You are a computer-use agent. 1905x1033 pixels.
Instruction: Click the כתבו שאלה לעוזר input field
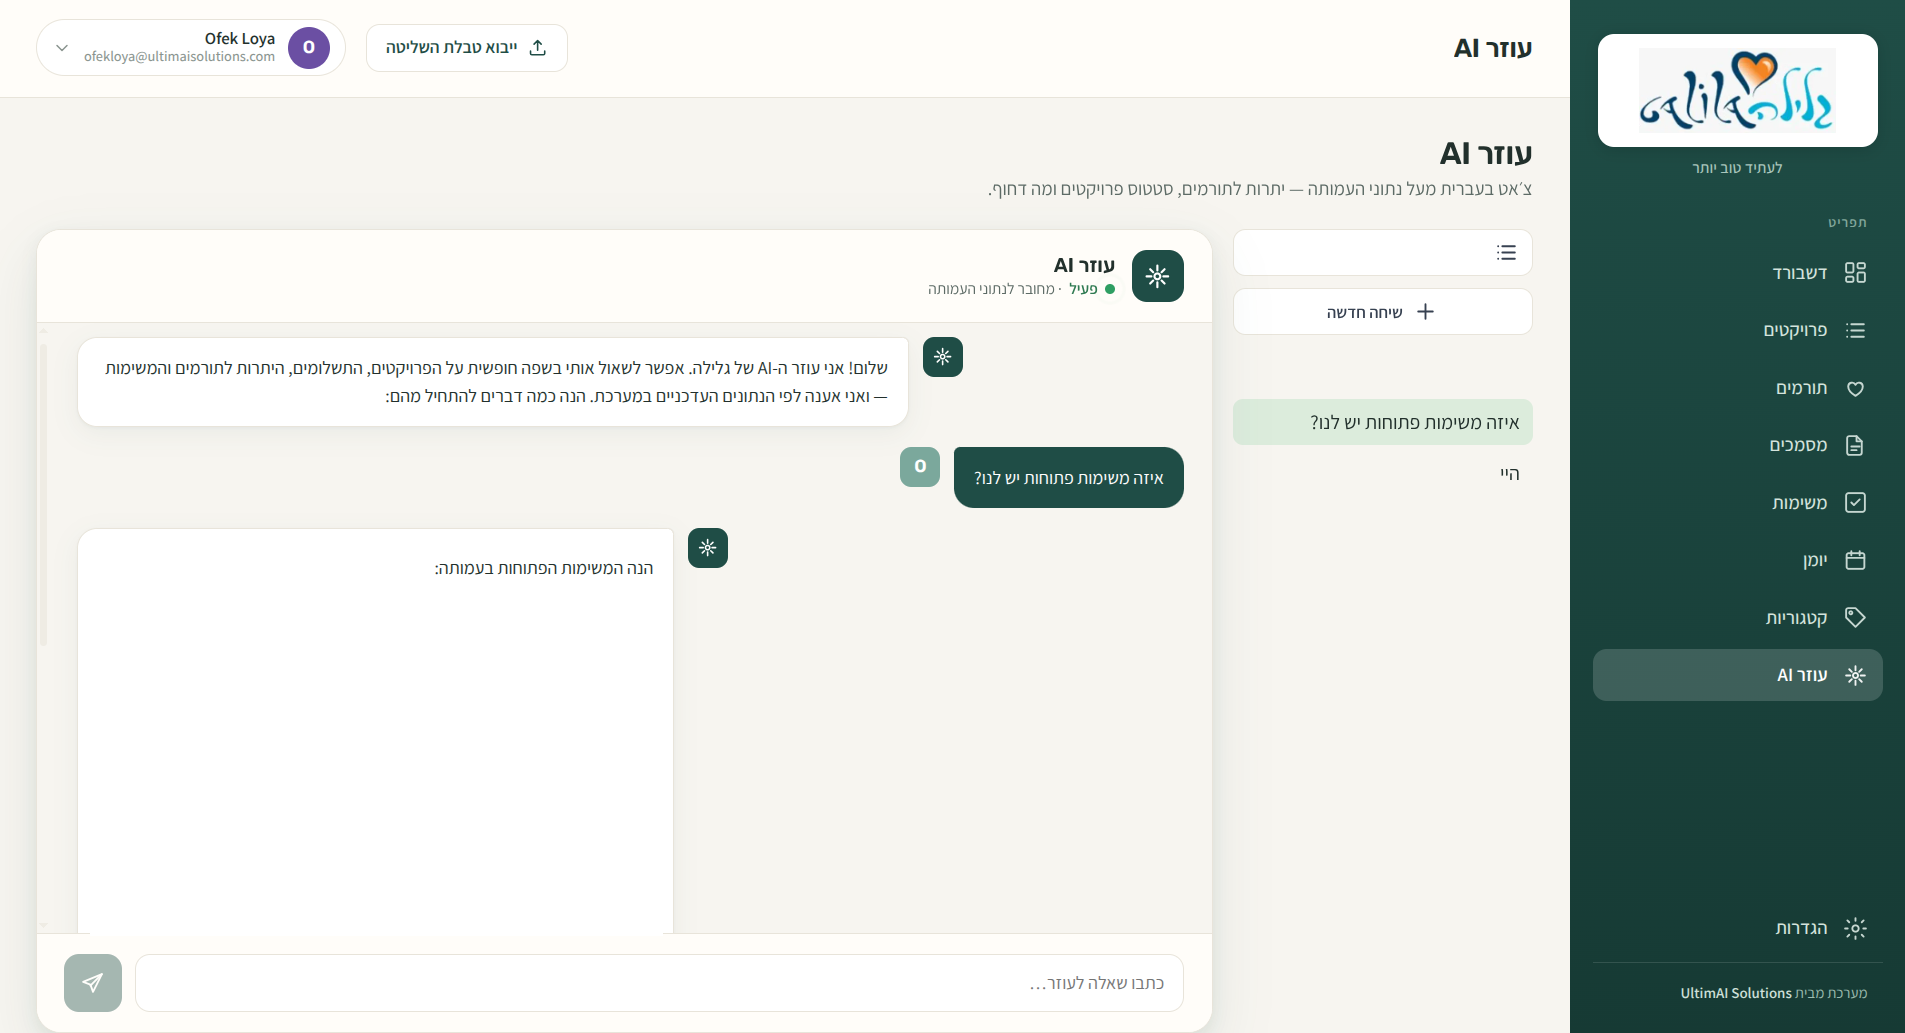coord(659,983)
